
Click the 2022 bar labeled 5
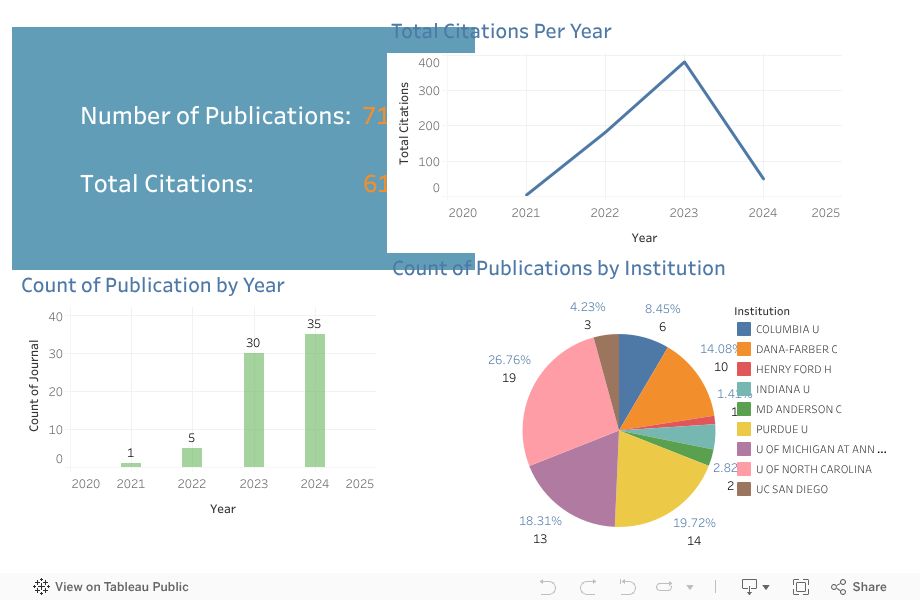192,457
